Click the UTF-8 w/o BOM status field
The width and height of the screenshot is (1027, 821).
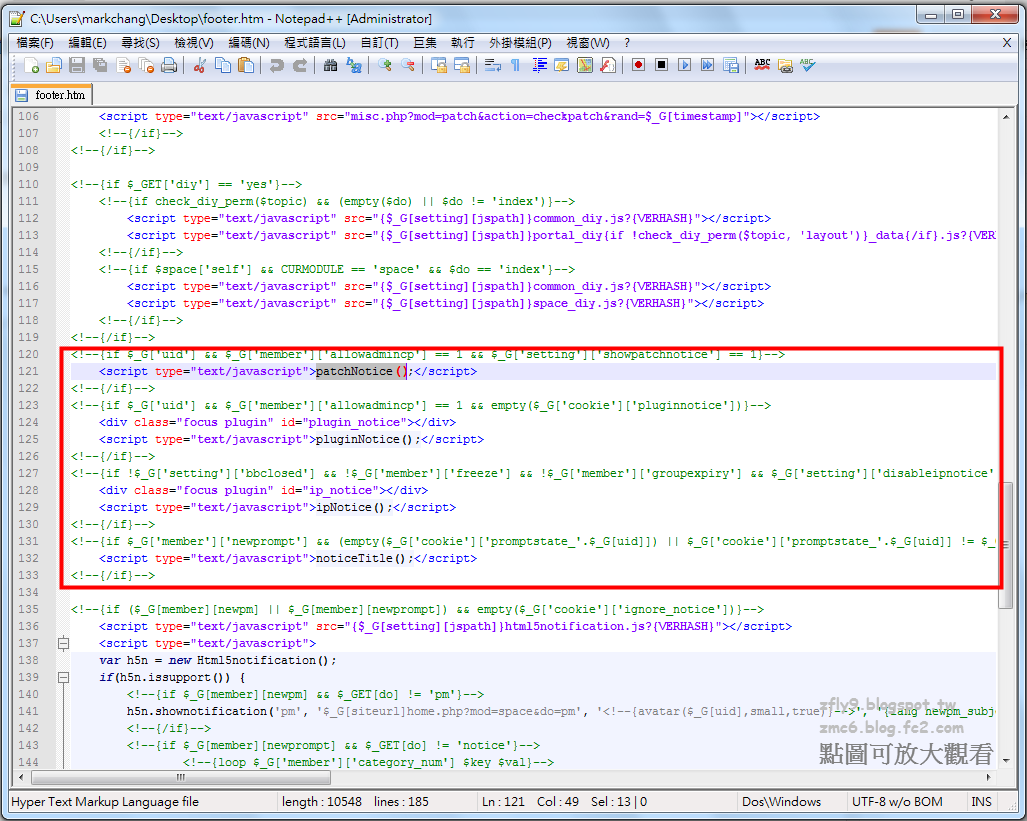point(897,801)
